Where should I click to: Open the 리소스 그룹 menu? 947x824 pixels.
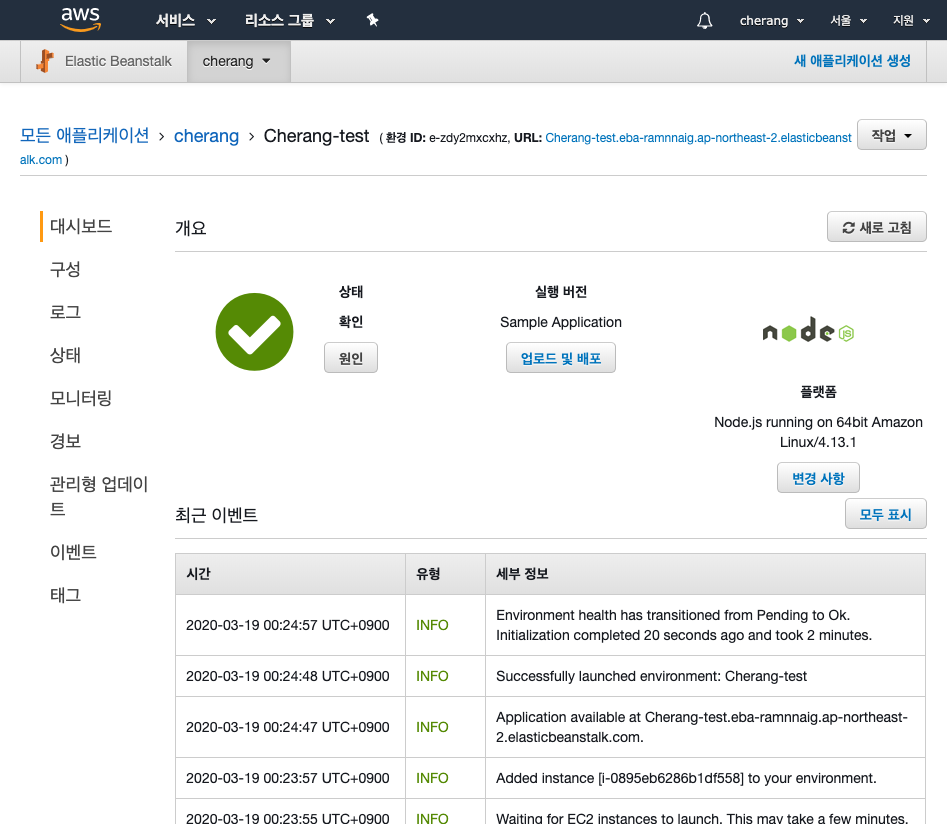coord(289,21)
